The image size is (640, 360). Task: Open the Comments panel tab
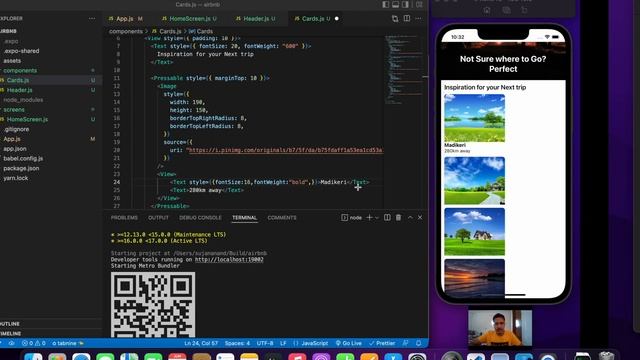click(x=282, y=218)
